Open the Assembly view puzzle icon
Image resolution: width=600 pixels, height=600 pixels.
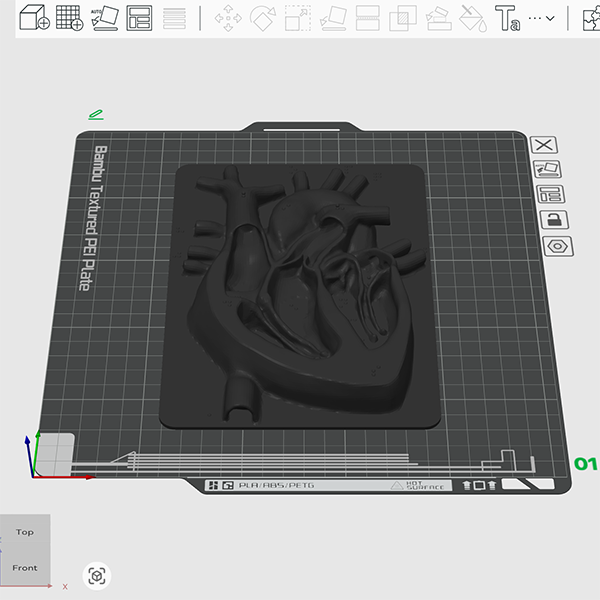click(x=592, y=18)
